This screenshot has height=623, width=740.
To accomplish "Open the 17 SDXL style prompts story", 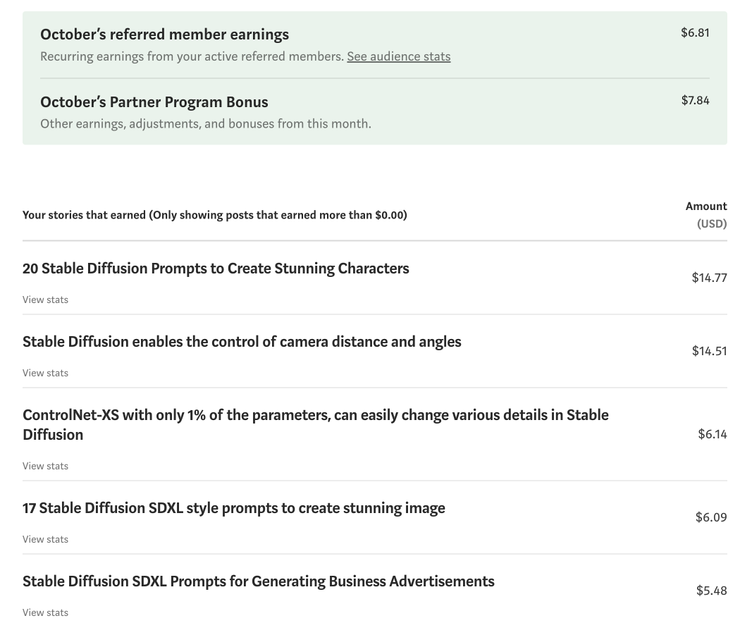I will click(233, 508).
